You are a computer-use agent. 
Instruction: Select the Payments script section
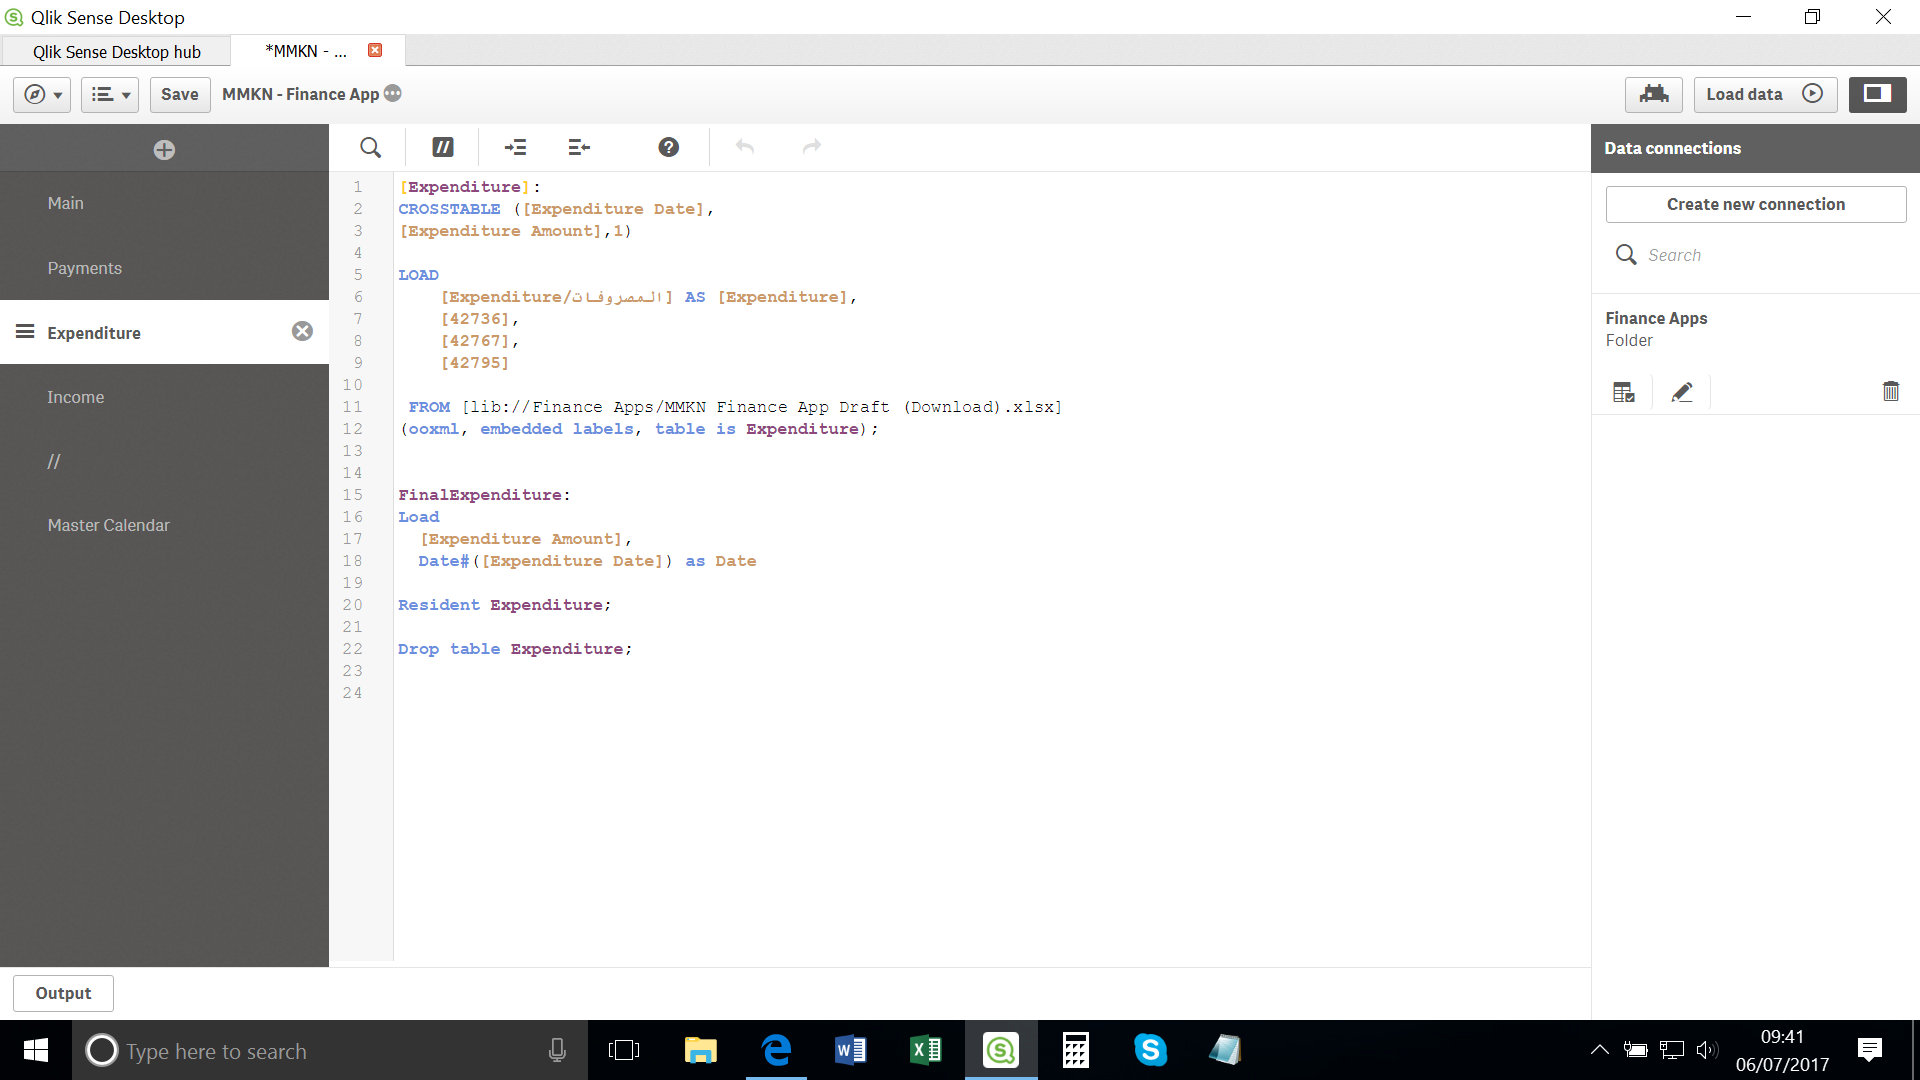85,268
